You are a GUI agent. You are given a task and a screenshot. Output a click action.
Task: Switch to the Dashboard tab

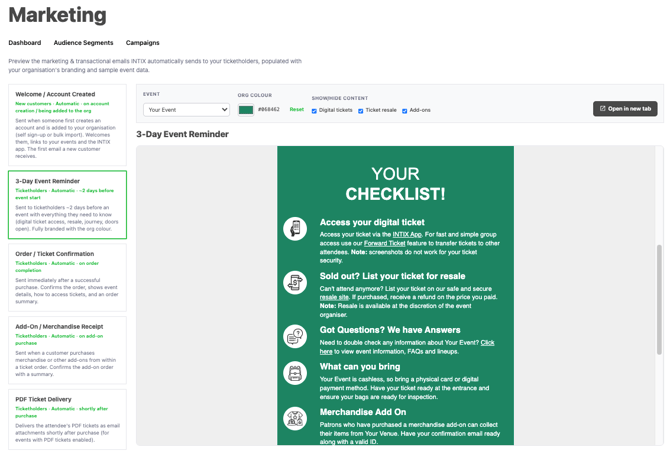coord(25,43)
